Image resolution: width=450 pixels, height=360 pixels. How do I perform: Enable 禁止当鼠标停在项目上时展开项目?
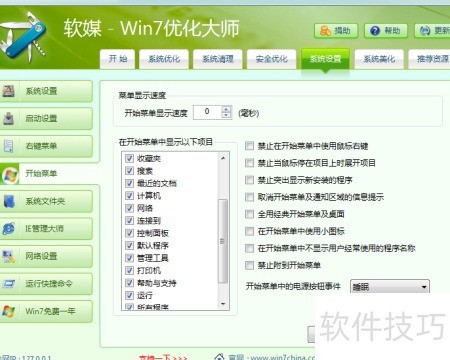point(249,163)
